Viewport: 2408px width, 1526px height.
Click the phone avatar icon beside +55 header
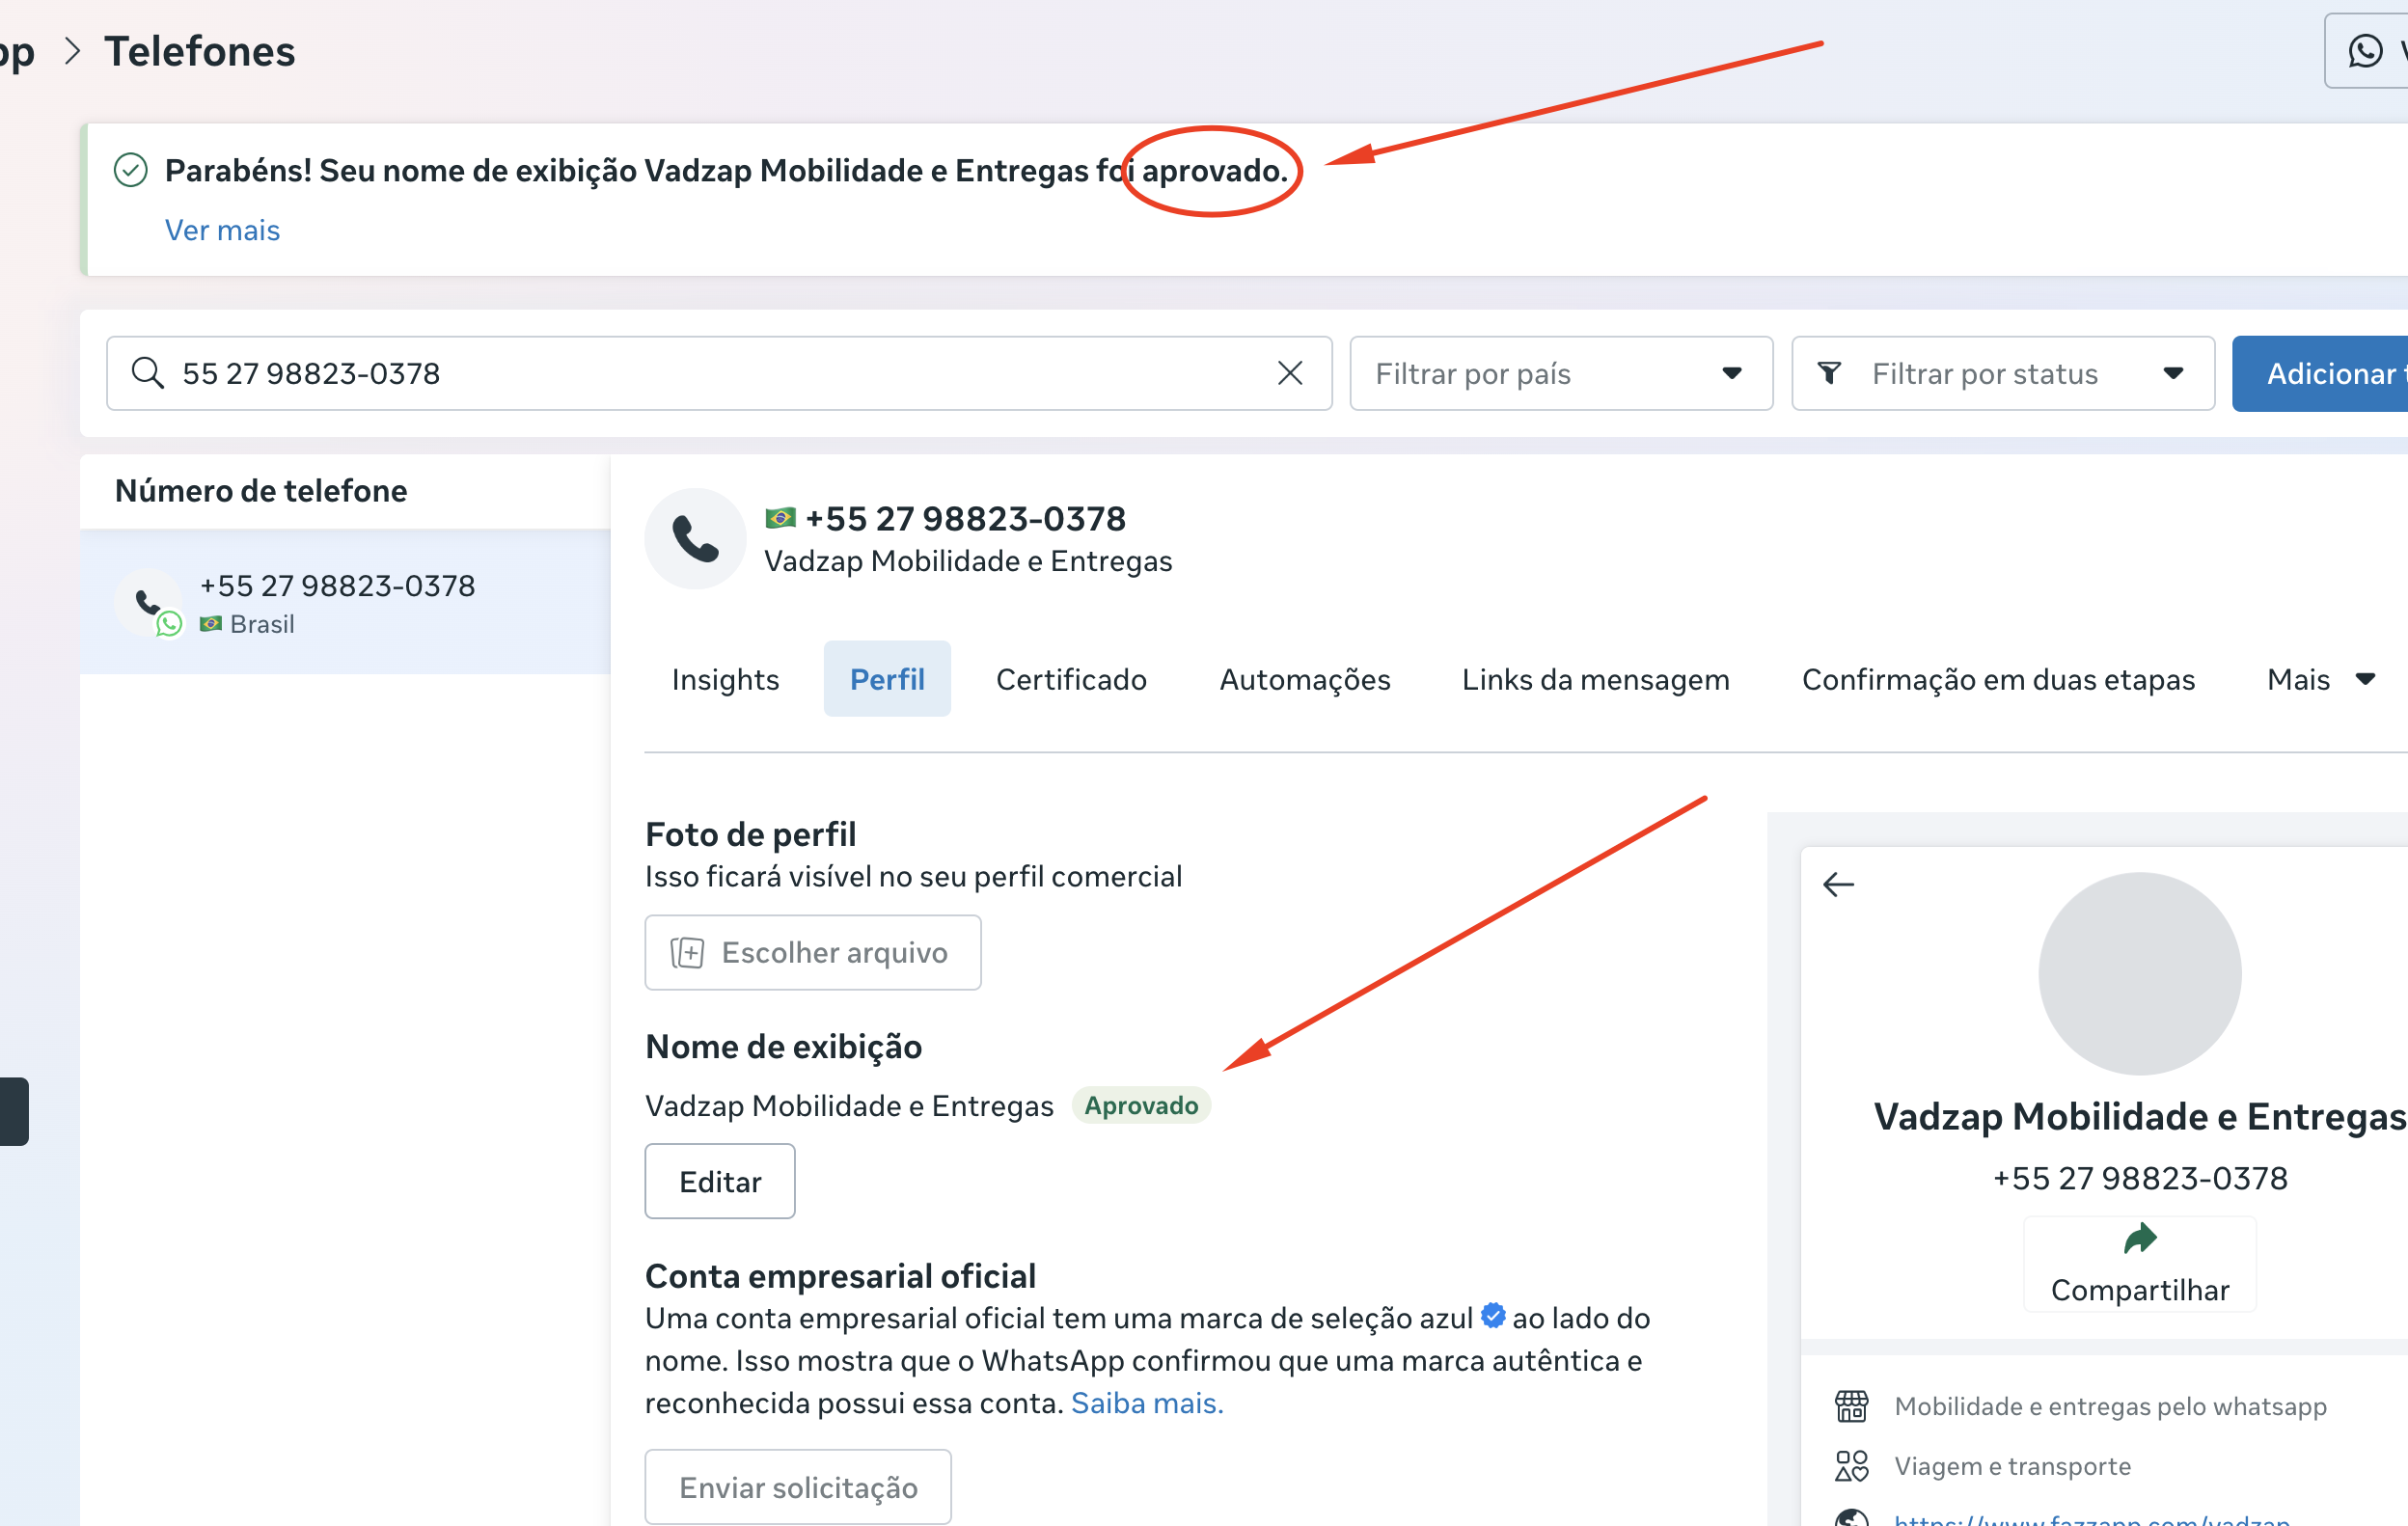point(695,539)
